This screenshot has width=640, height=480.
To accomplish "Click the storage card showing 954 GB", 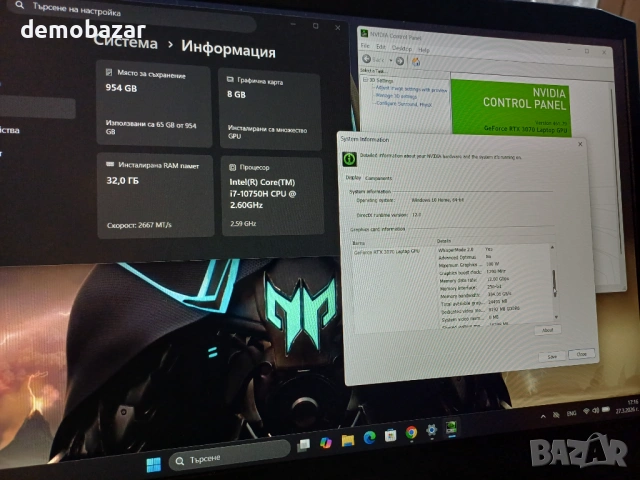I will point(154,105).
